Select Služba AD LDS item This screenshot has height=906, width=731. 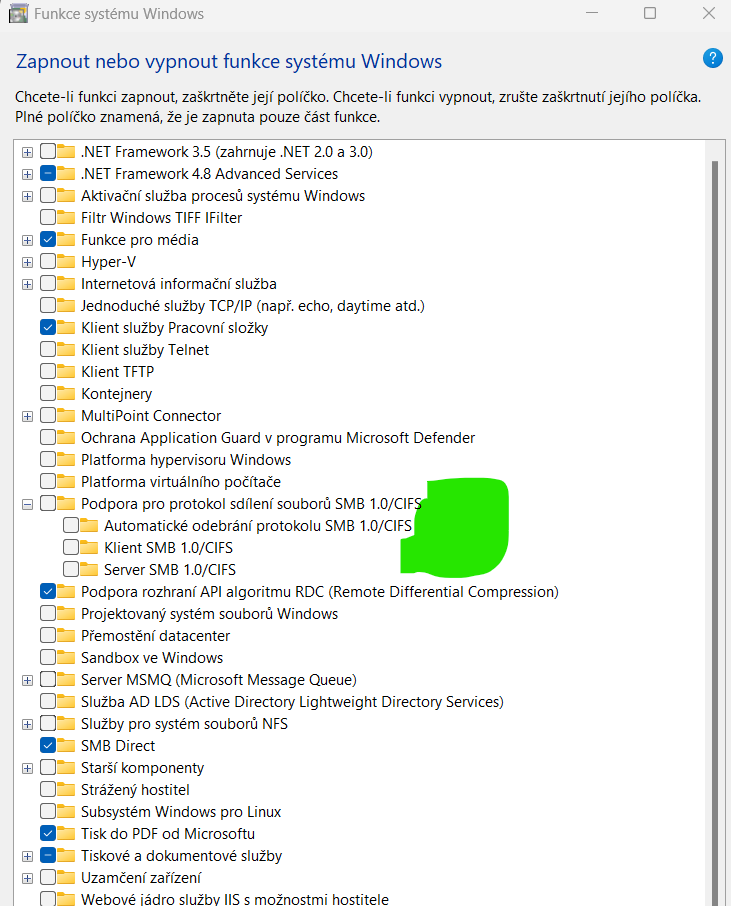[x=292, y=701]
